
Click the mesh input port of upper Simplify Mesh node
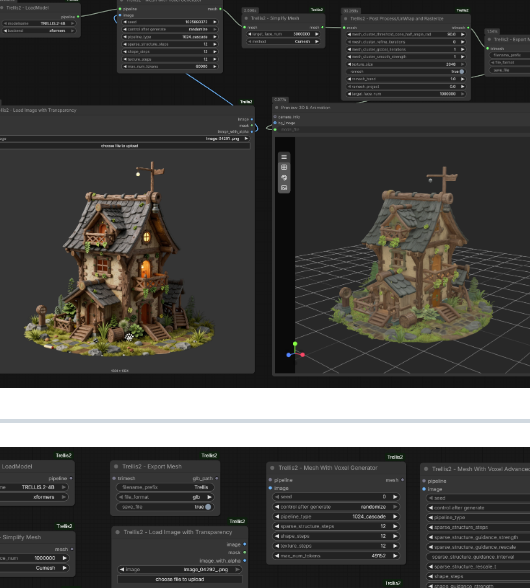tap(245, 27)
